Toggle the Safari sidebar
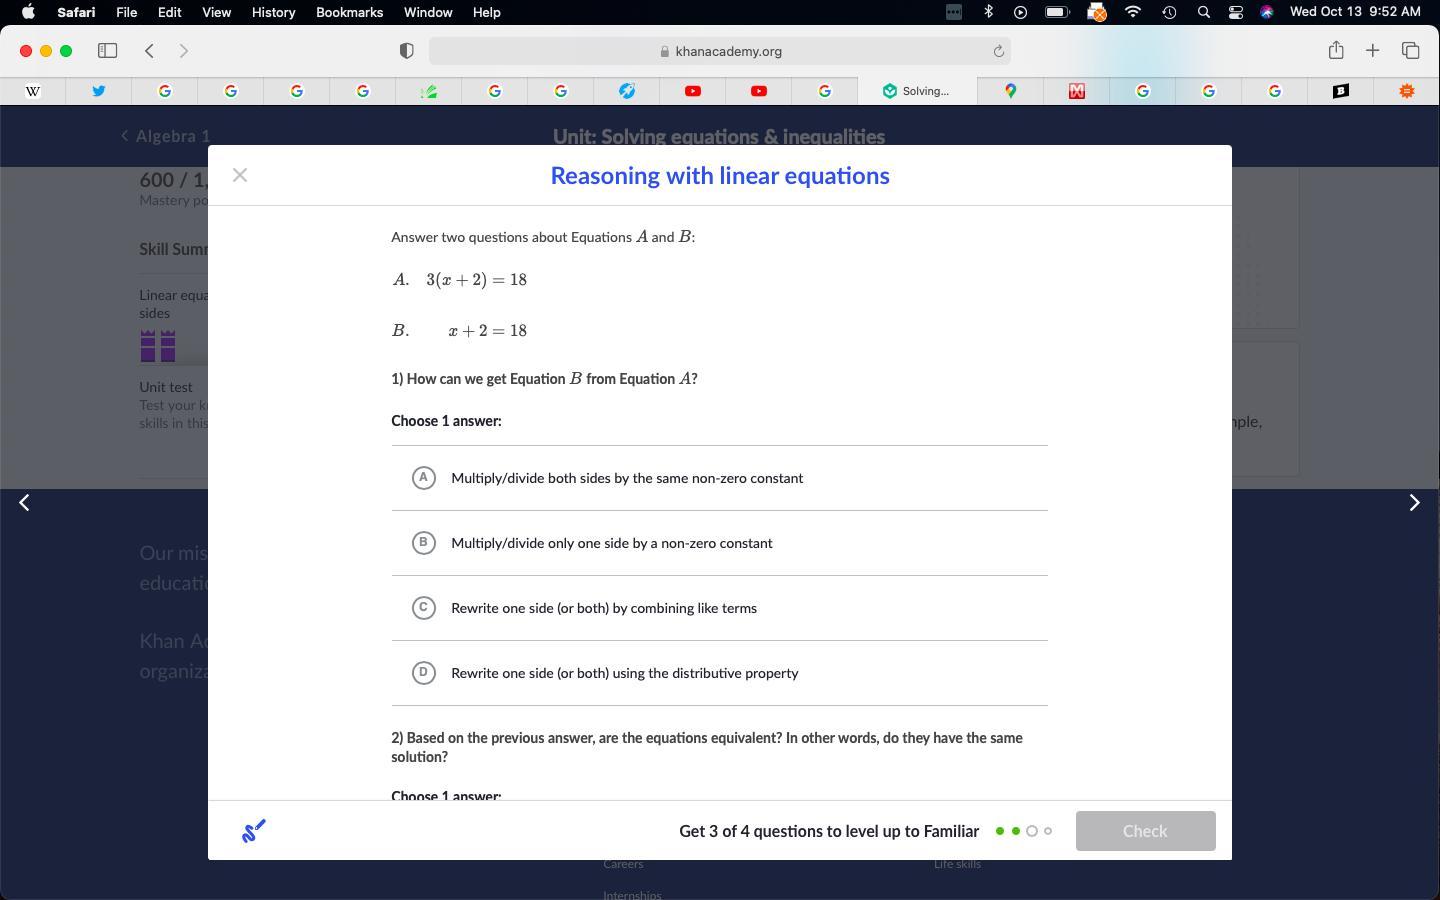This screenshot has height=900, width=1440. tap(107, 51)
